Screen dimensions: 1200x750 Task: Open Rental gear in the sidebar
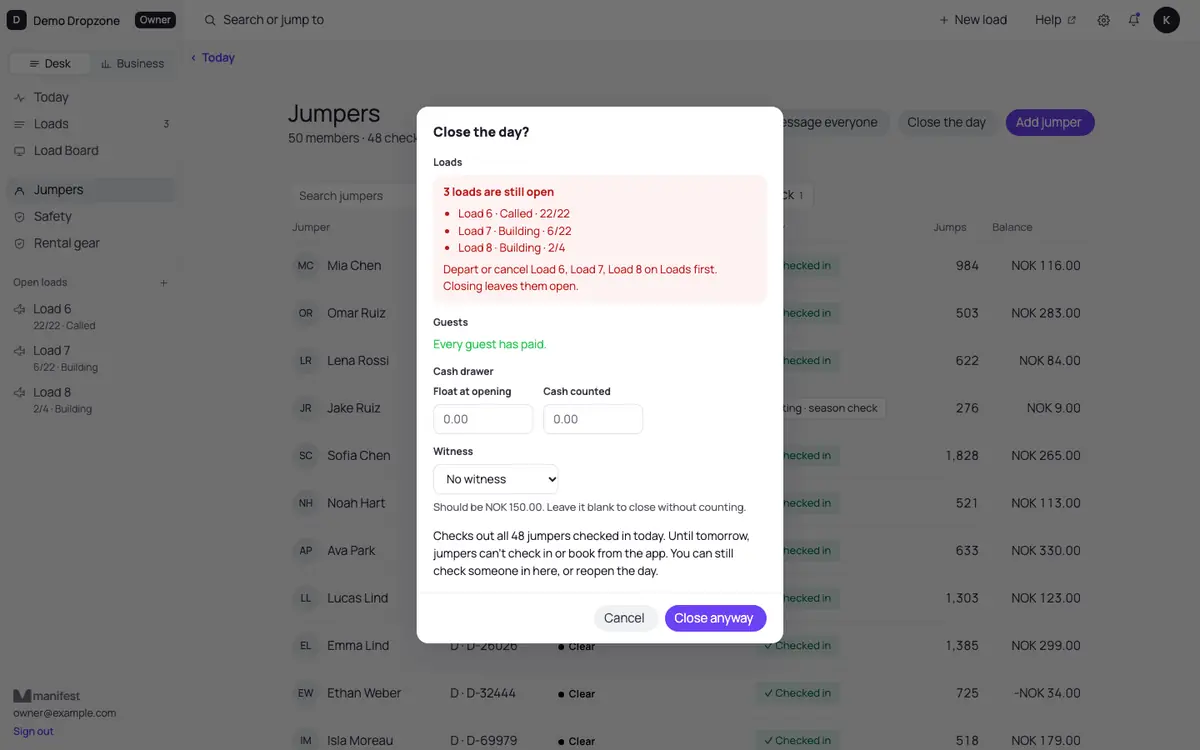point(91,243)
